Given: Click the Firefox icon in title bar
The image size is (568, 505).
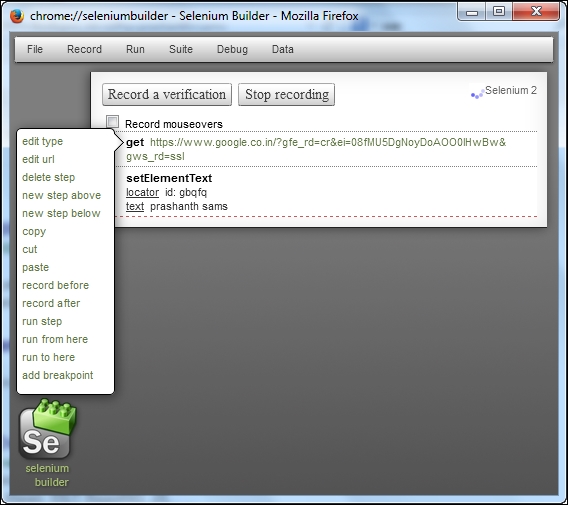Looking at the screenshot, I should (x=17, y=16).
